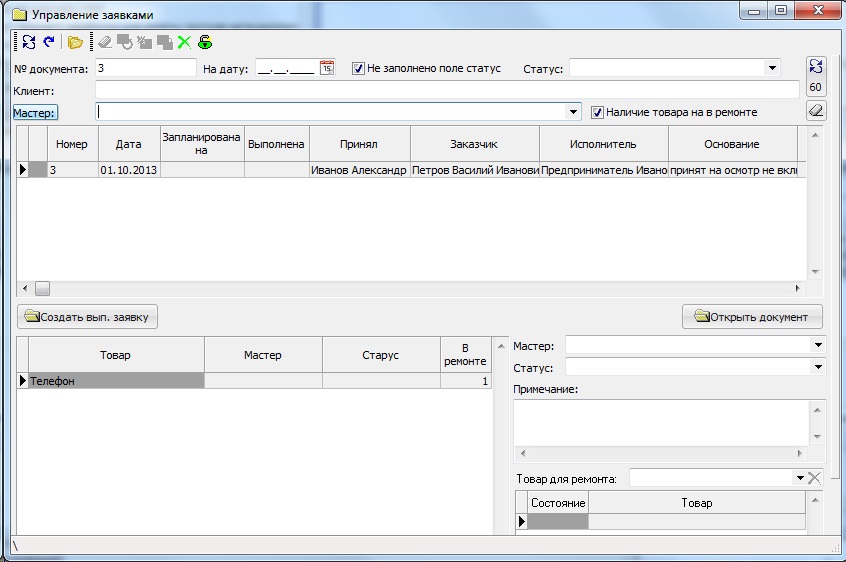Viewport: 846px width, 562px height.
Task: Open the 'Товар для ремонта' dropdown
Action: click(800, 478)
